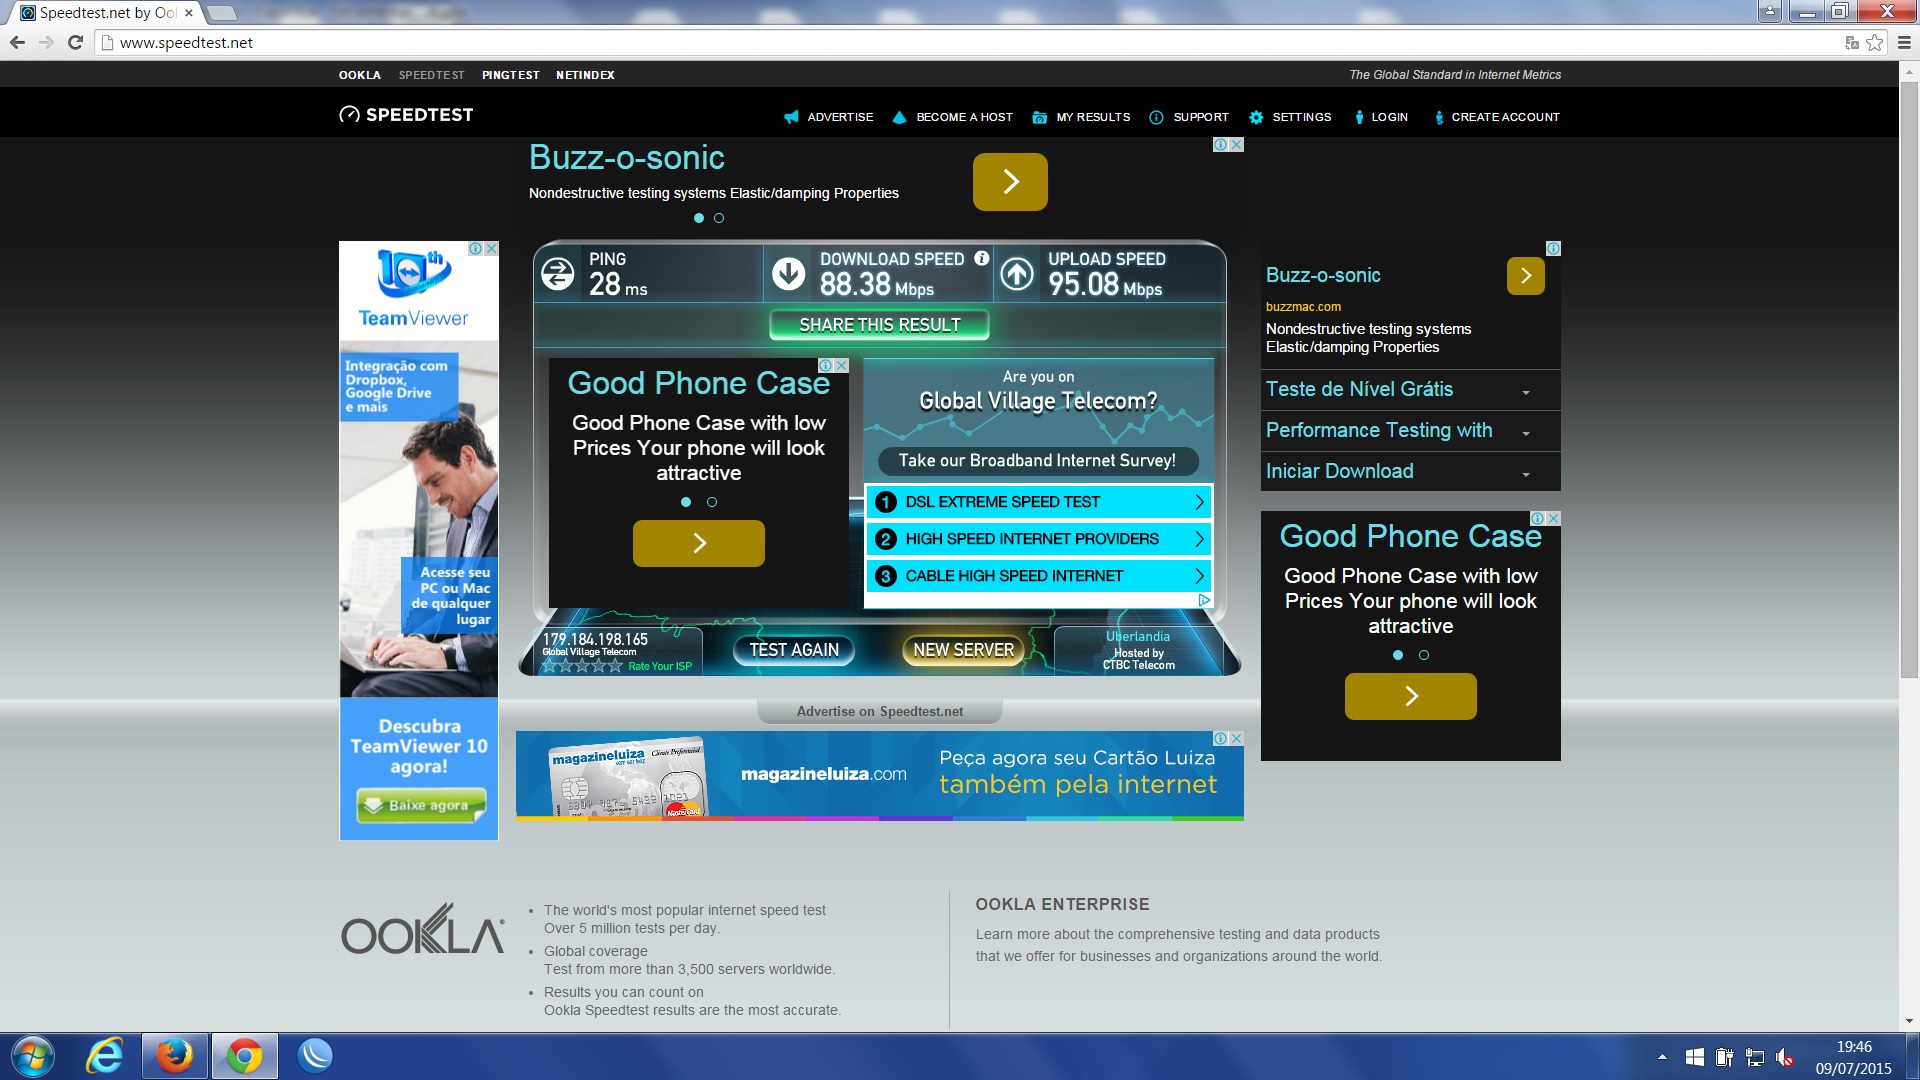The width and height of the screenshot is (1920, 1080).
Task: Click the download speed info icon
Action: [x=982, y=258]
